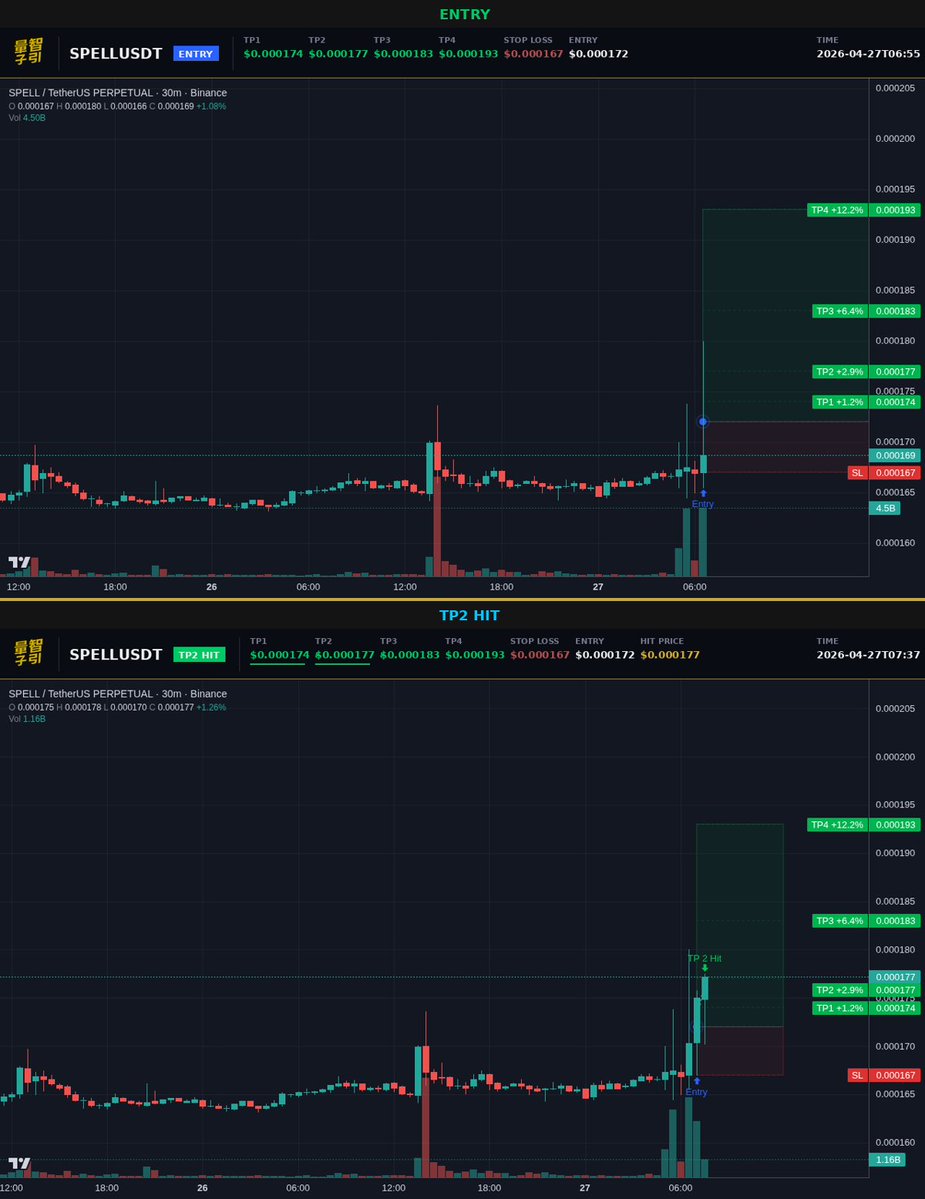Expand the Binance exchange label in lower chart legend
Image resolution: width=925 pixels, height=1199 pixels.
(208, 693)
